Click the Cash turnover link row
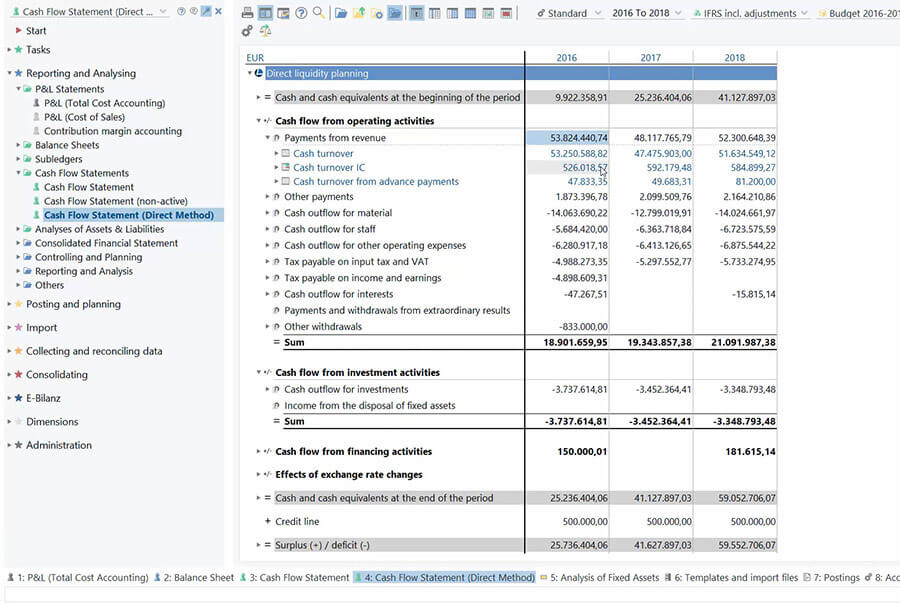 pyautogui.click(x=323, y=153)
